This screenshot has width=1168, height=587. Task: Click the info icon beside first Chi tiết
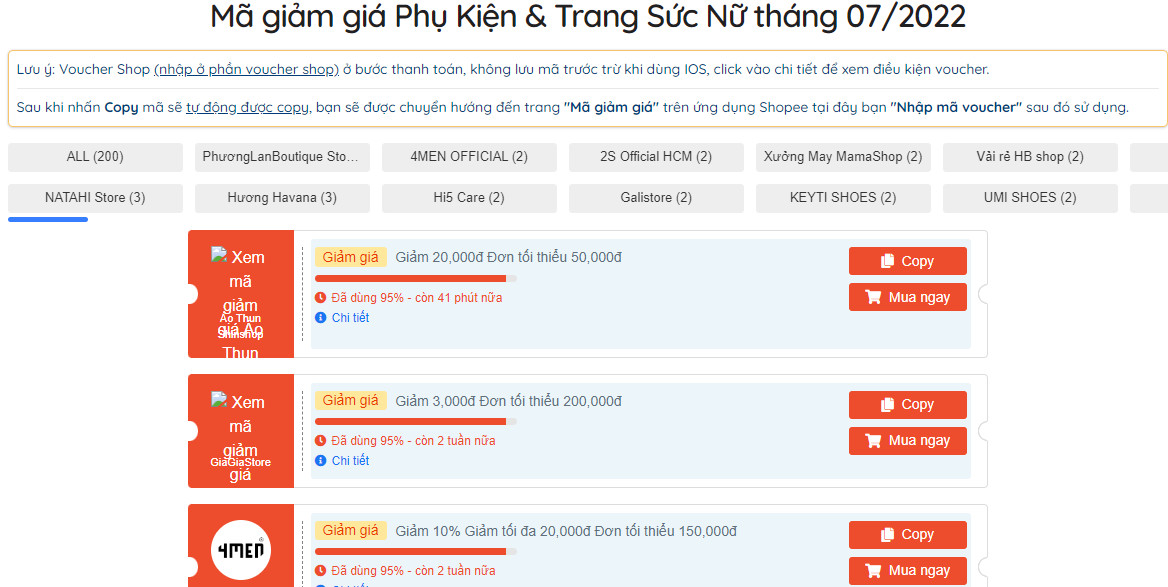(x=321, y=318)
